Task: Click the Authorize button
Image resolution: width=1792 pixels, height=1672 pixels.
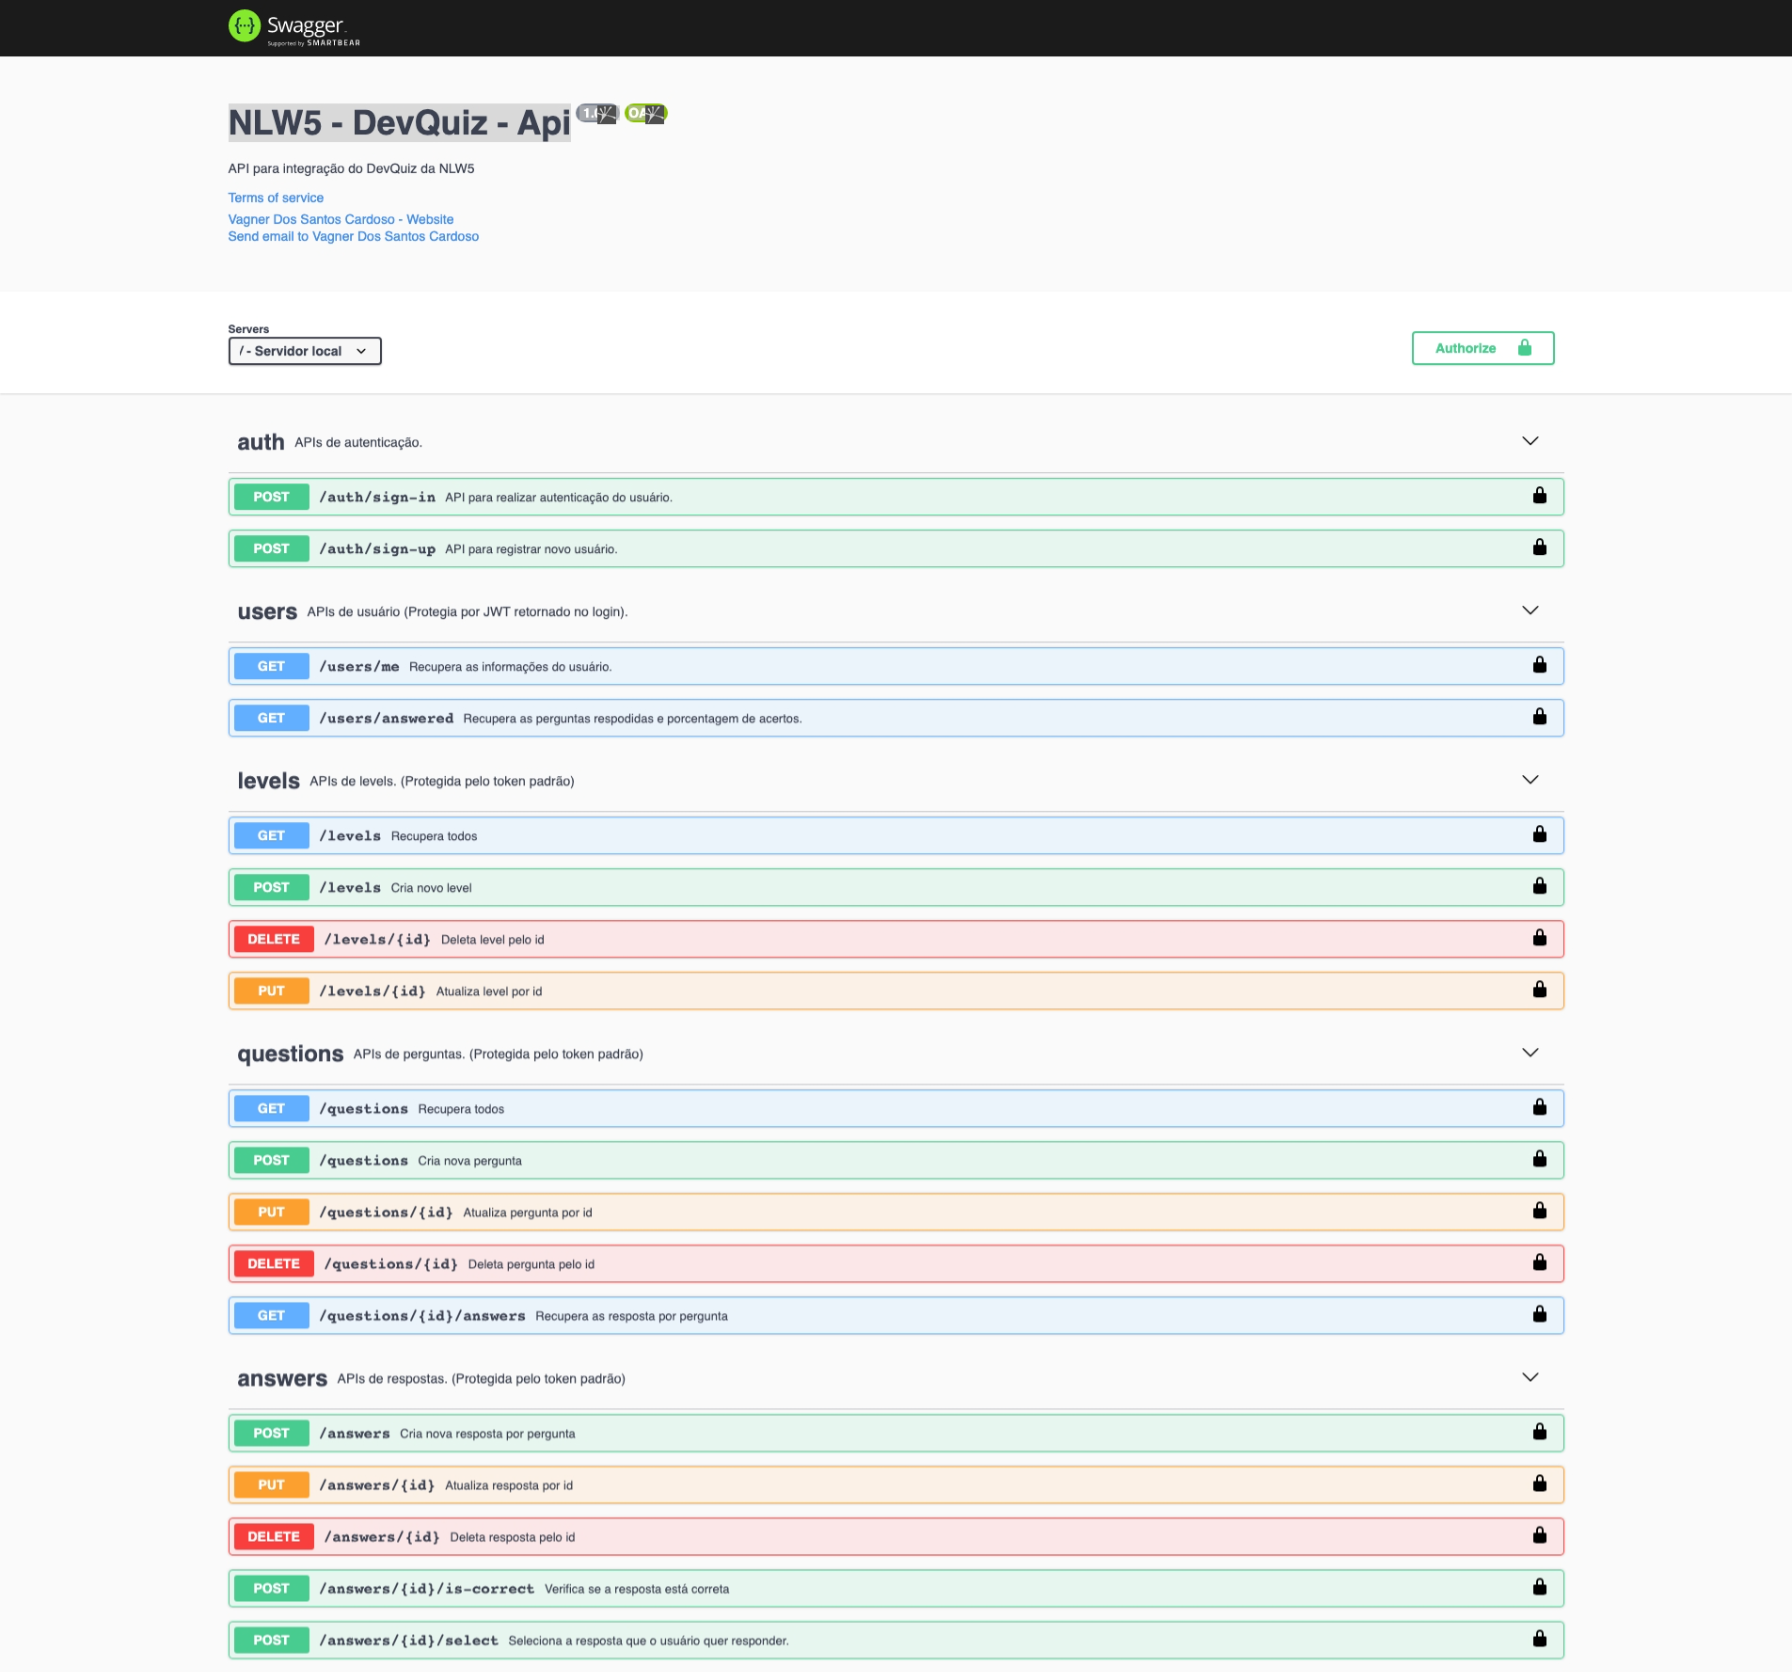Action: (x=1483, y=348)
